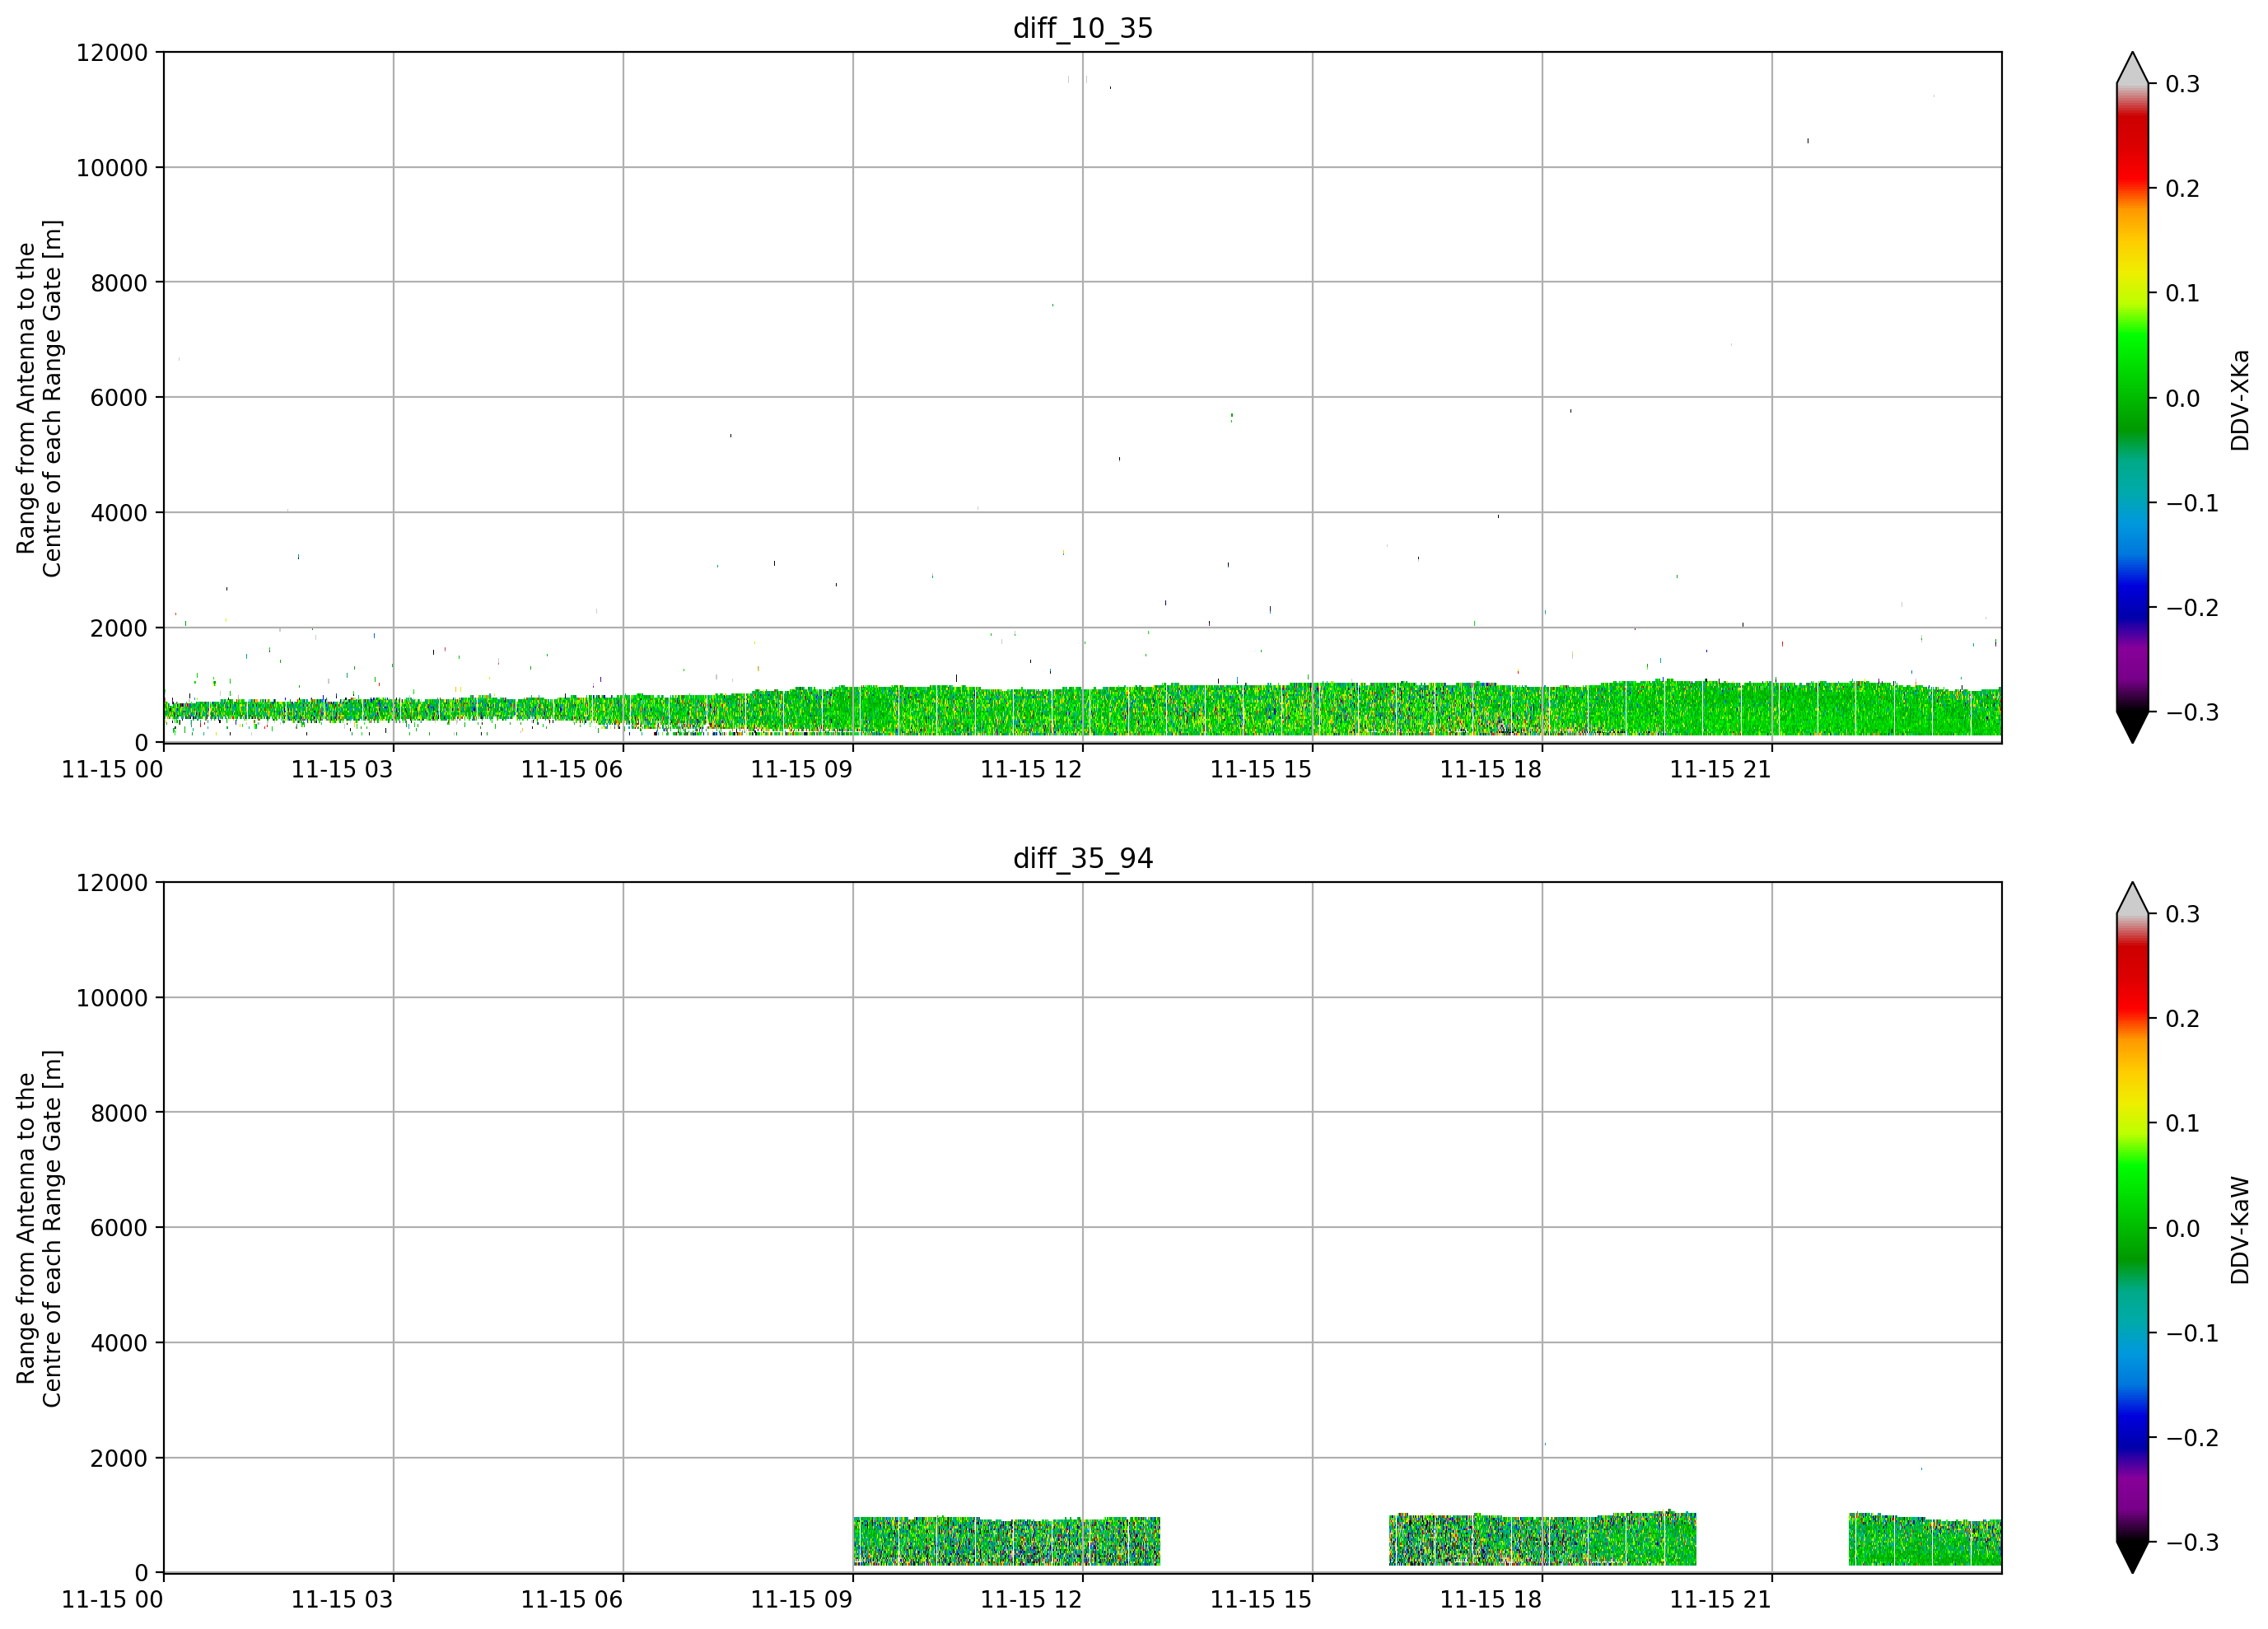Click the "−0.2" tick on DDV-XKa colorbar
Screen dimensions: 2268x1629
2192,608
